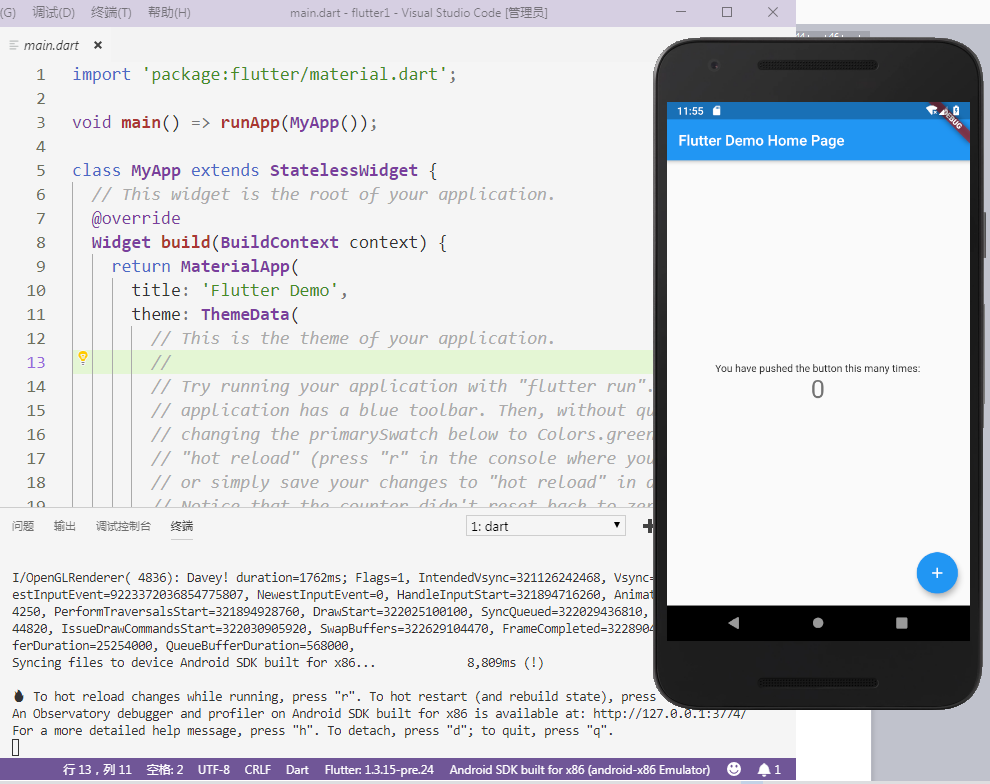Open the 帮助(H) menu
990x784 pixels.
[169, 13]
